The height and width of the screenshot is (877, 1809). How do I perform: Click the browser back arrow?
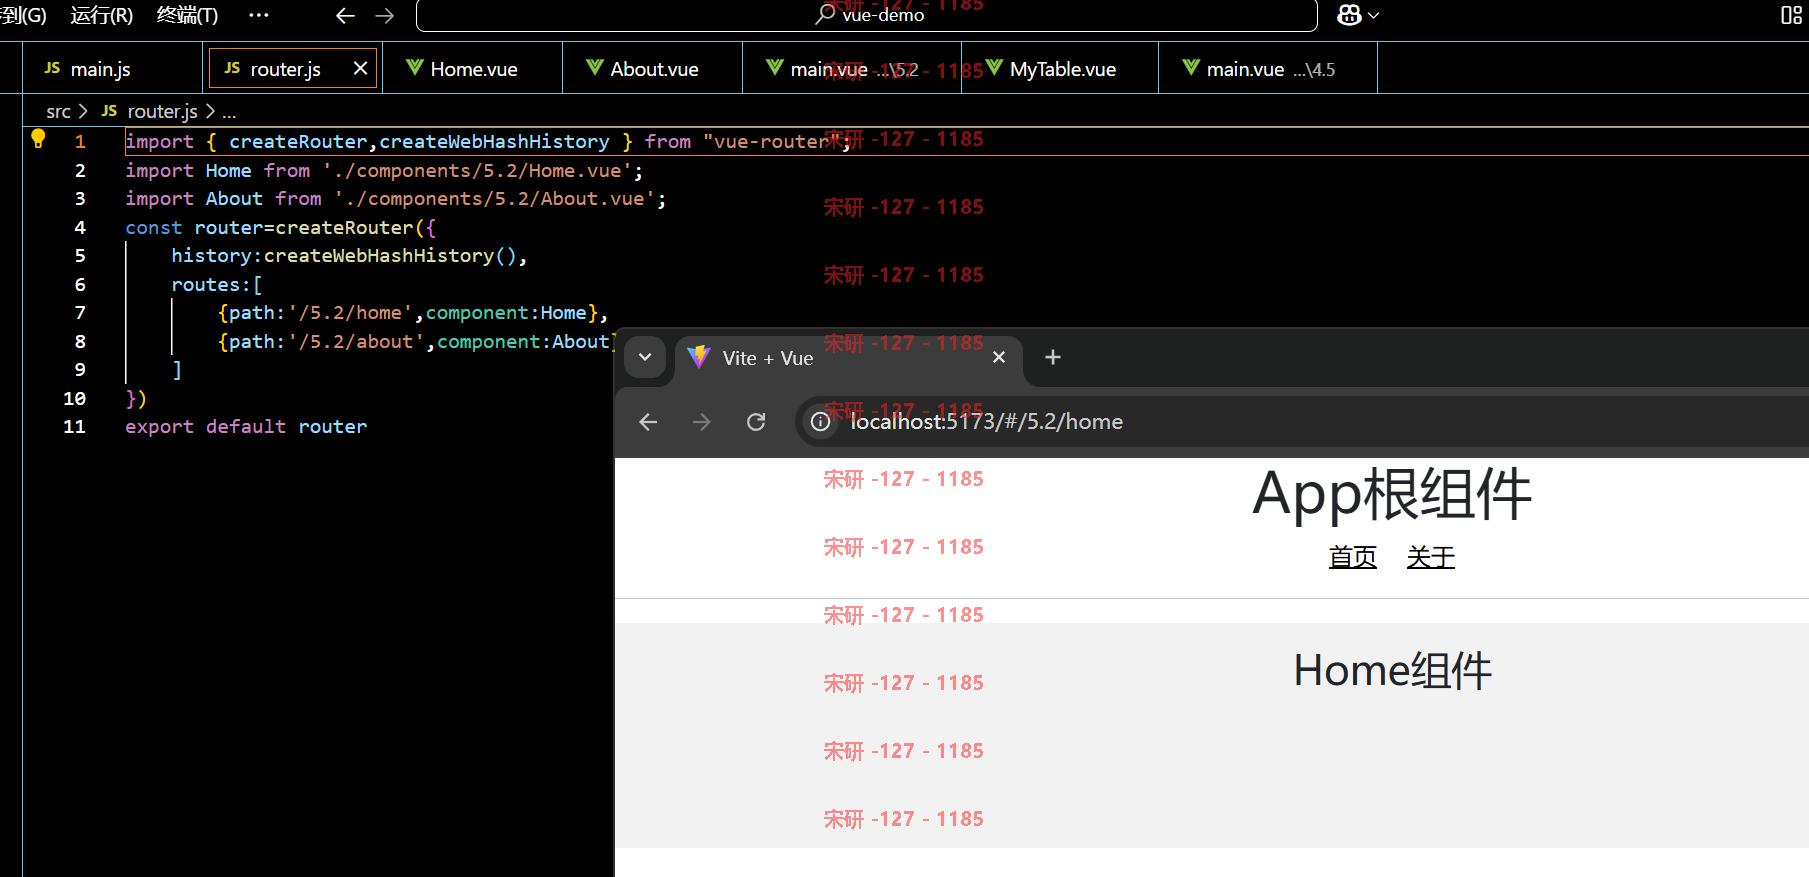(648, 422)
